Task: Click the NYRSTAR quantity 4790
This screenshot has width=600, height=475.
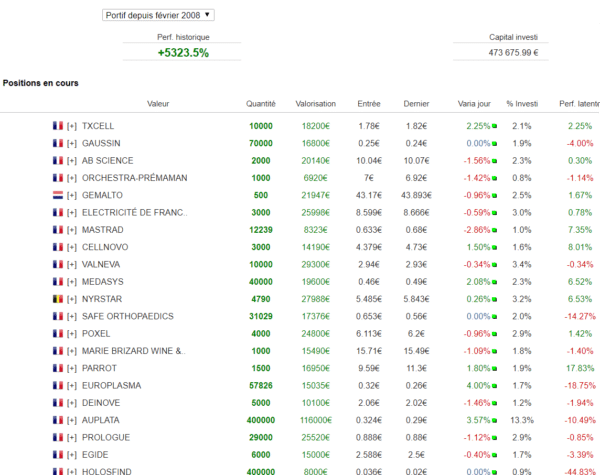Action: click(261, 299)
